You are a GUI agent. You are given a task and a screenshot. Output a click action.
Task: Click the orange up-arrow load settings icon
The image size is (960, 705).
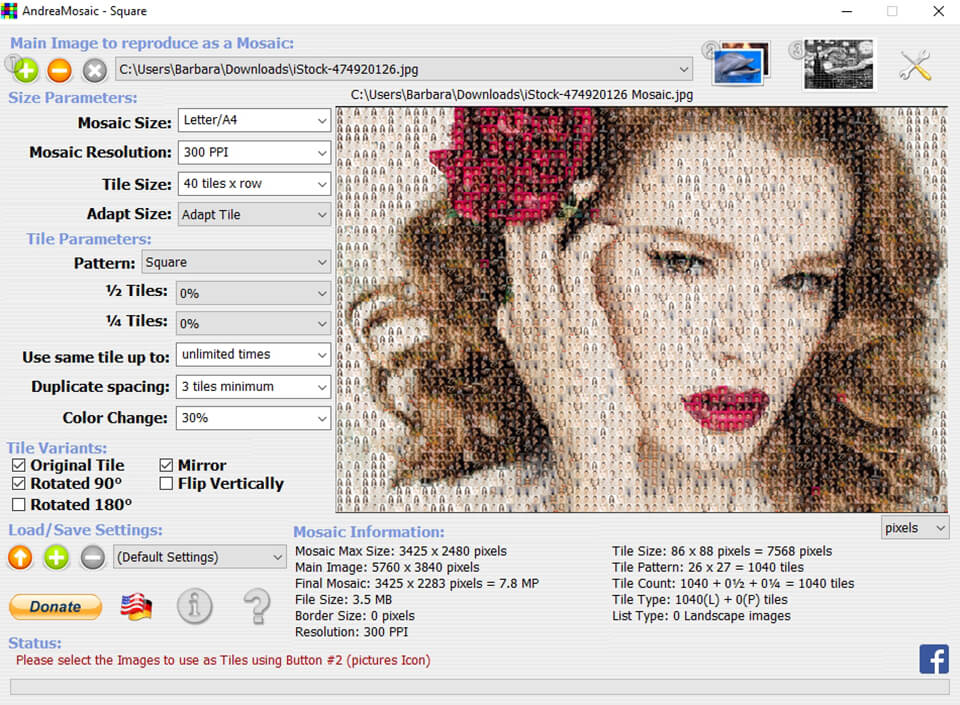20,558
